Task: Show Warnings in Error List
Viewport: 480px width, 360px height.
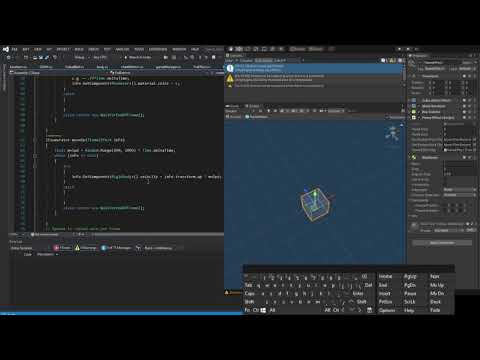Action: click(87, 248)
